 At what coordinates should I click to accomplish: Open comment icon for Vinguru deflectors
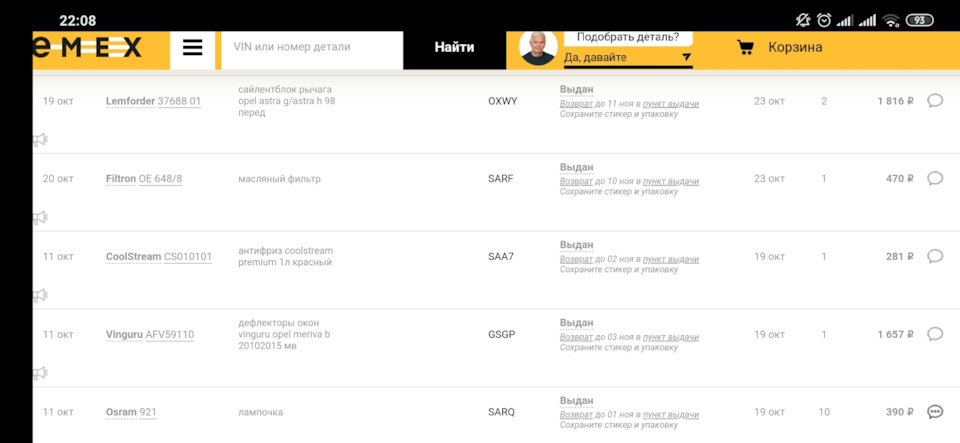click(x=935, y=334)
